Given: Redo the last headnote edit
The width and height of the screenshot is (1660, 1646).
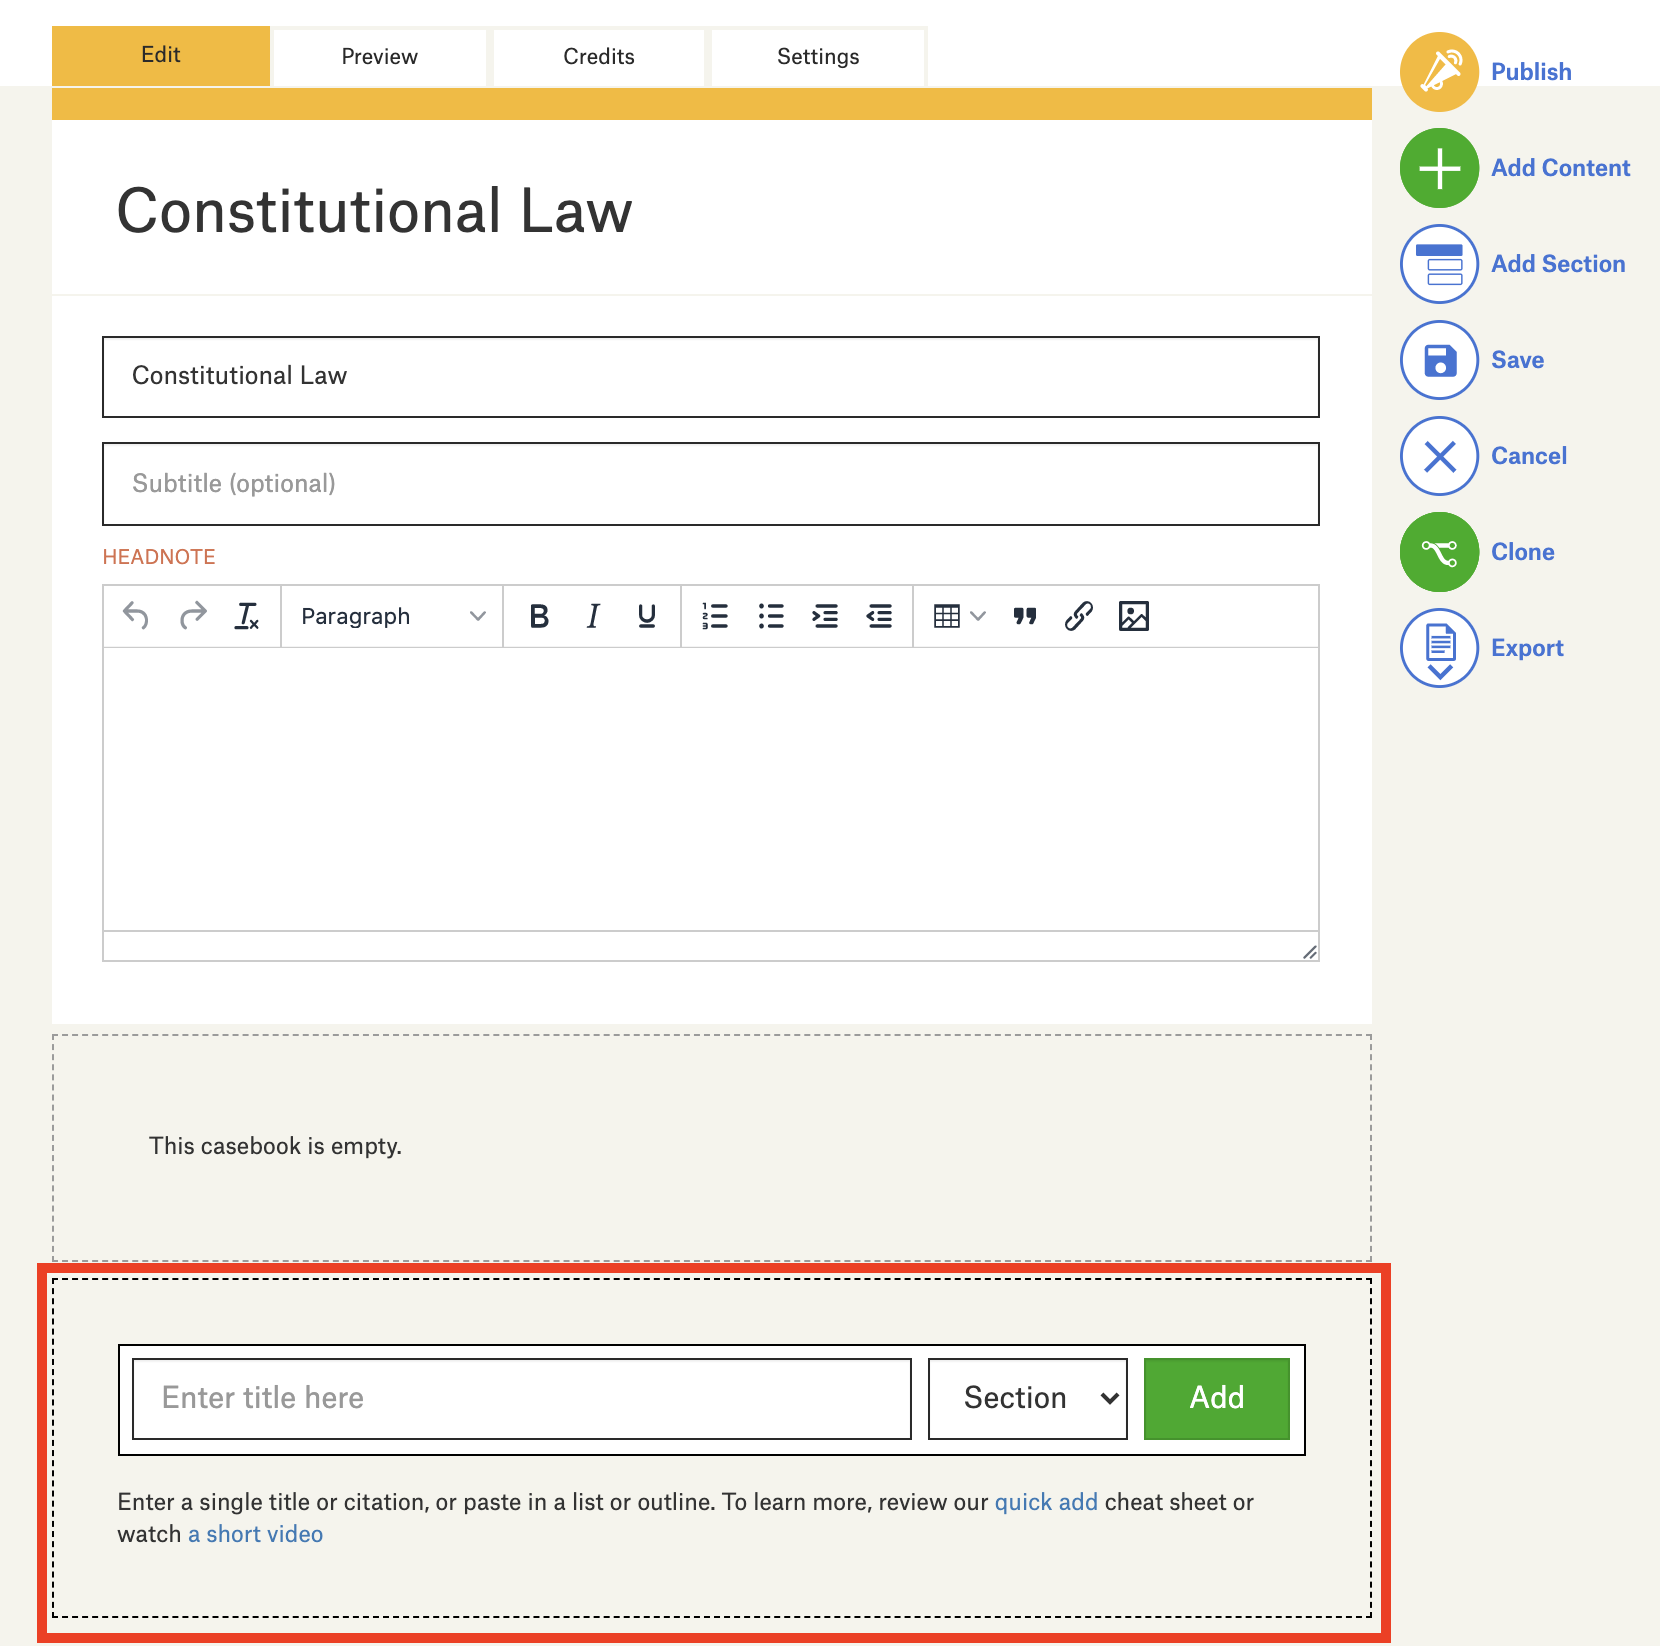Looking at the screenshot, I should click(x=192, y=616).
